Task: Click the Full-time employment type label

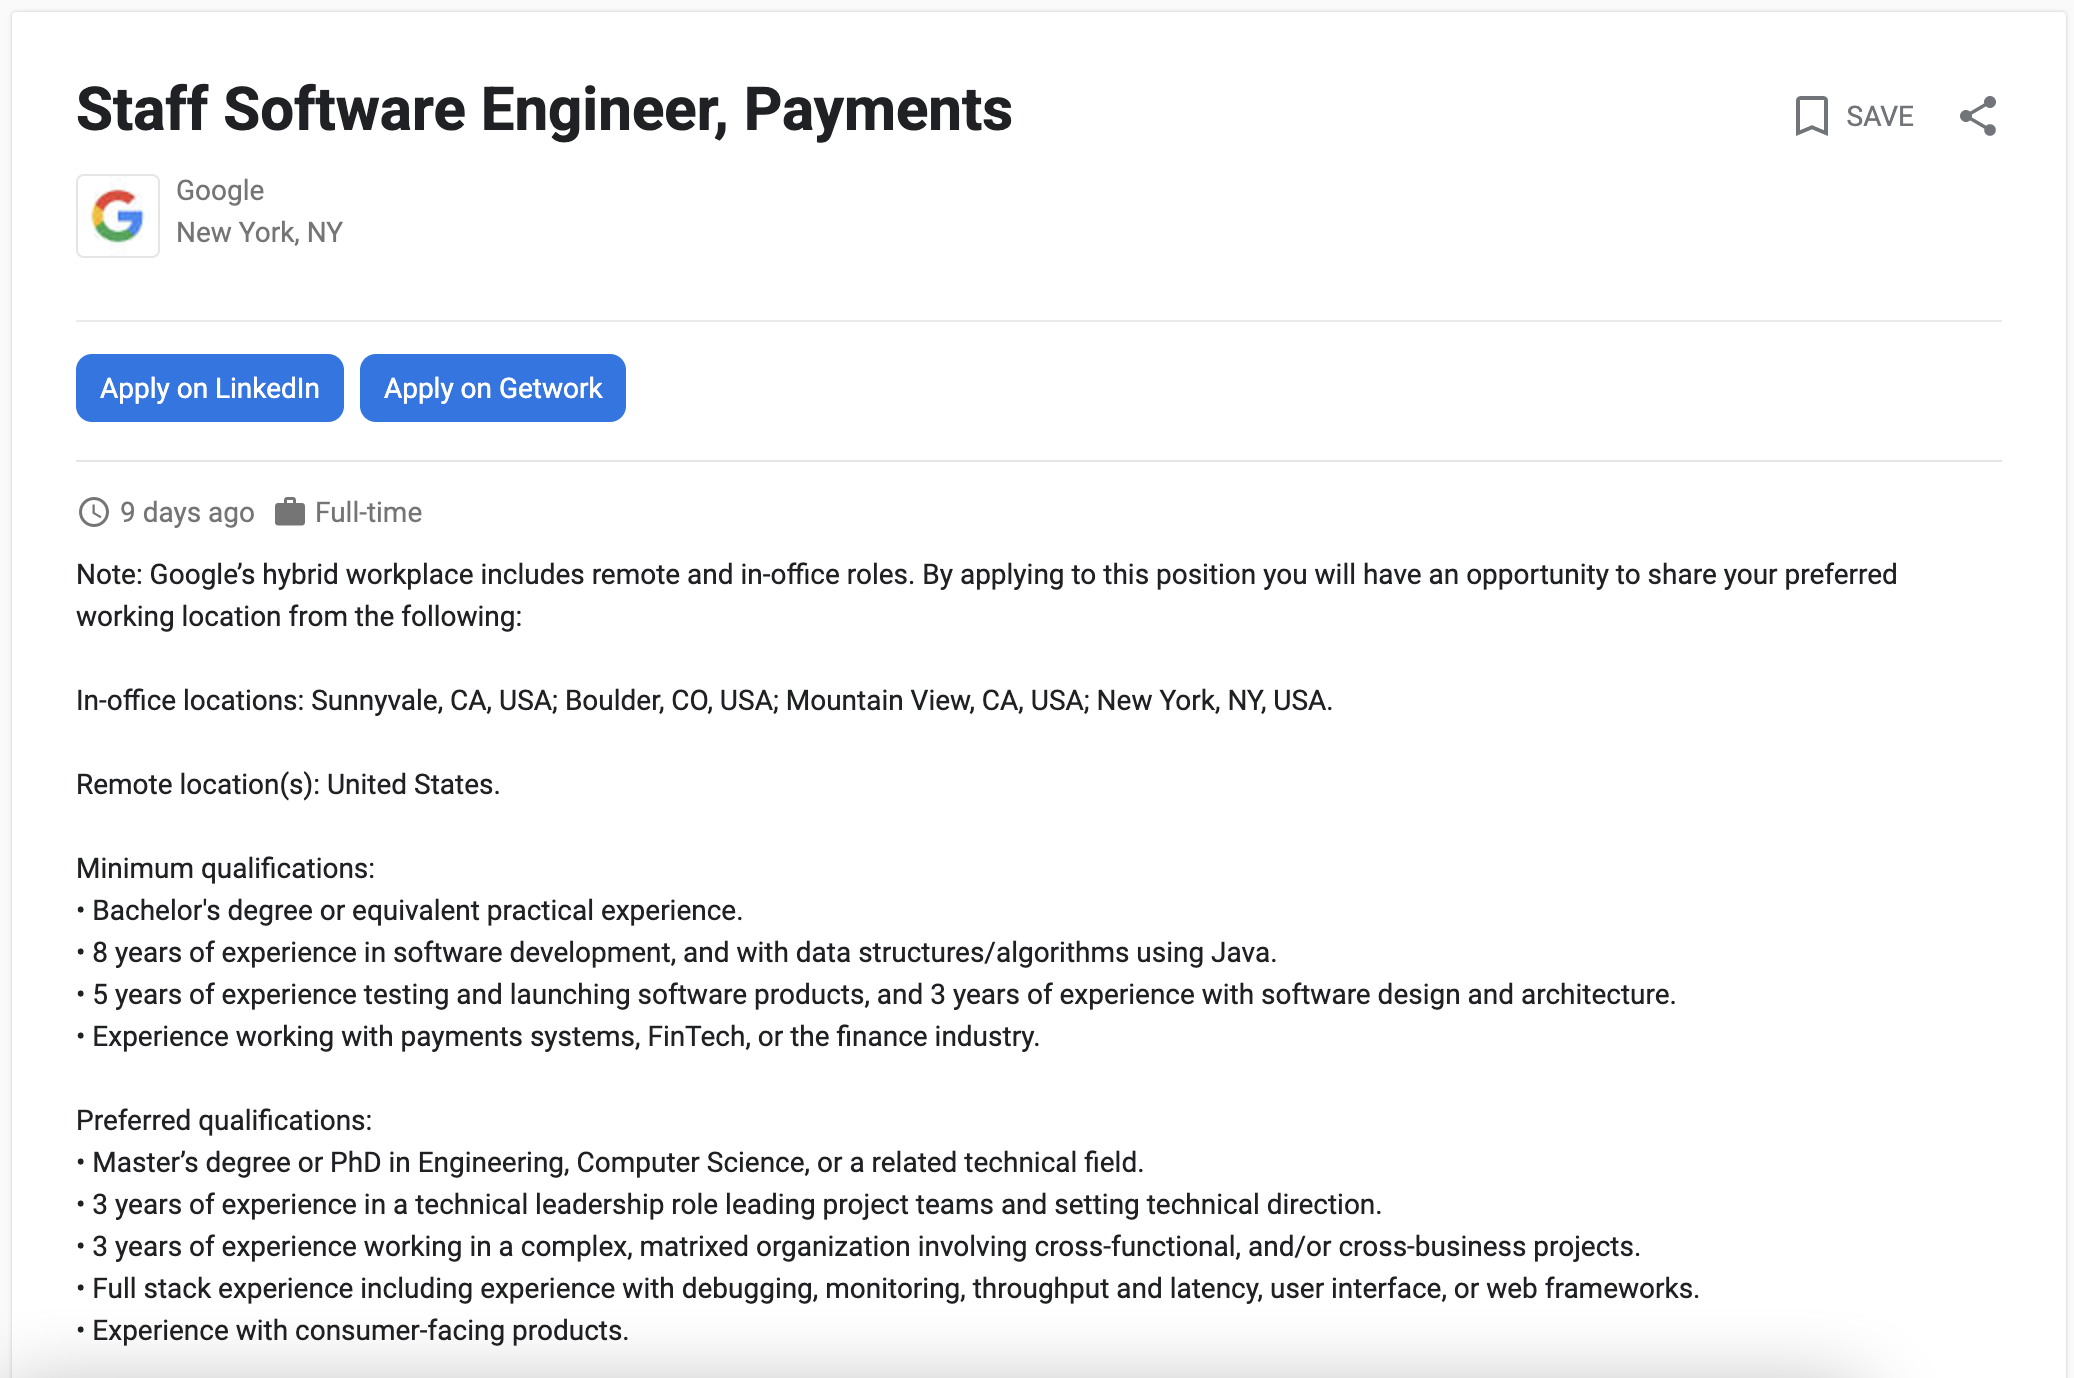Action: pyautogui.click(x=367, y=511)
